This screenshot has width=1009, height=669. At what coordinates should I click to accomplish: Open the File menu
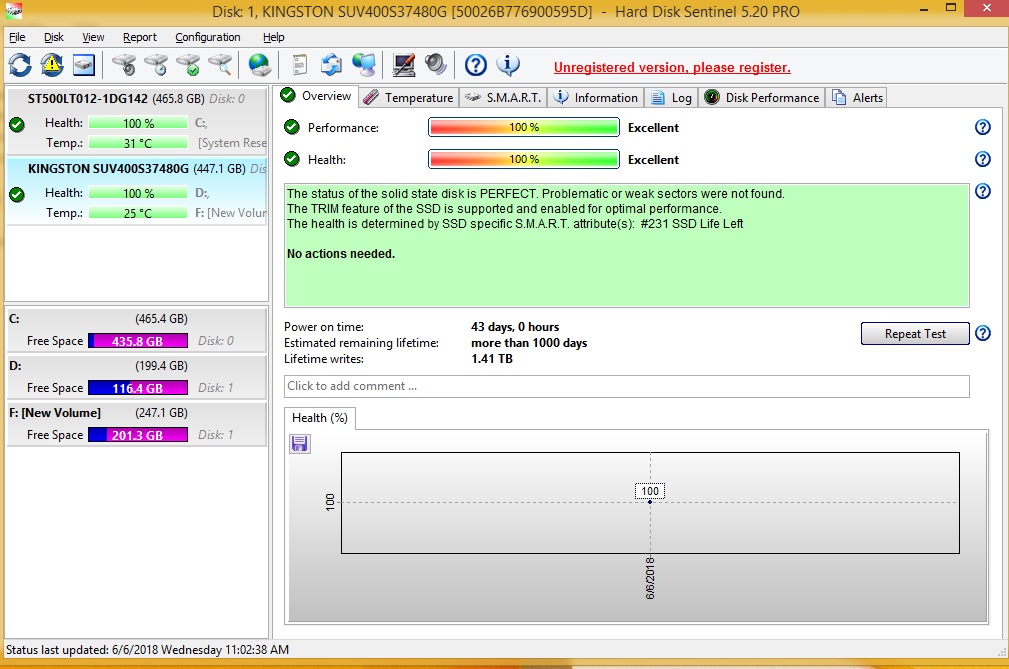pos(17,37)
